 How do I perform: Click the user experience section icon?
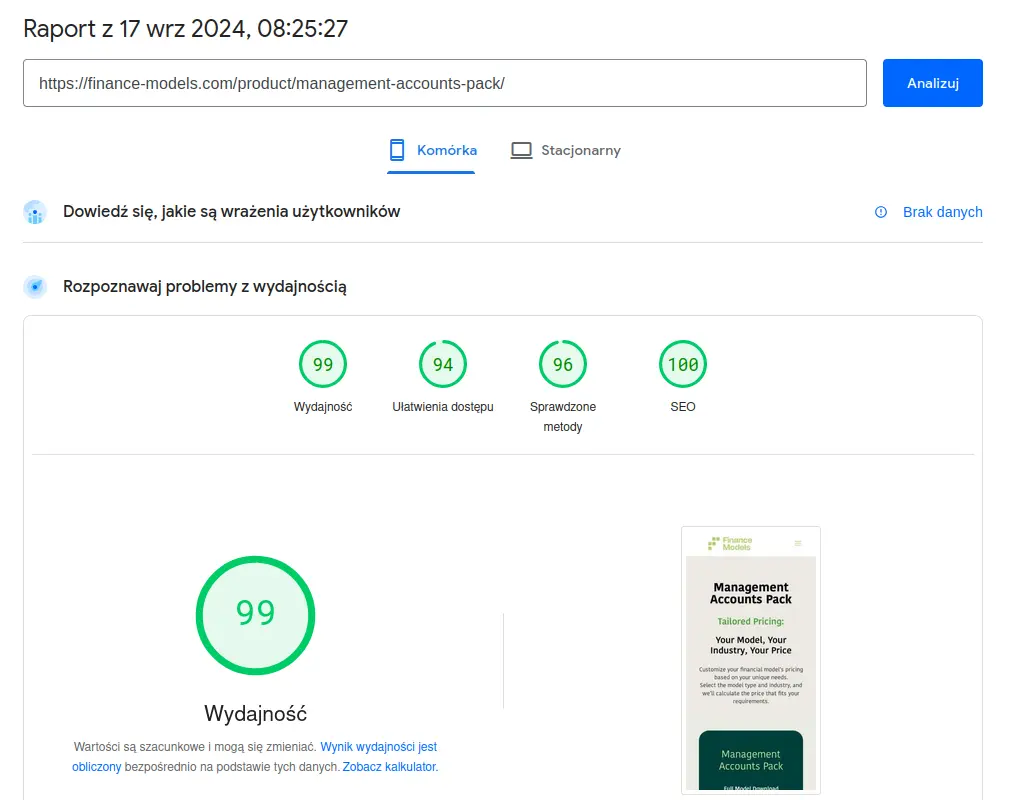tap(35, 212)
